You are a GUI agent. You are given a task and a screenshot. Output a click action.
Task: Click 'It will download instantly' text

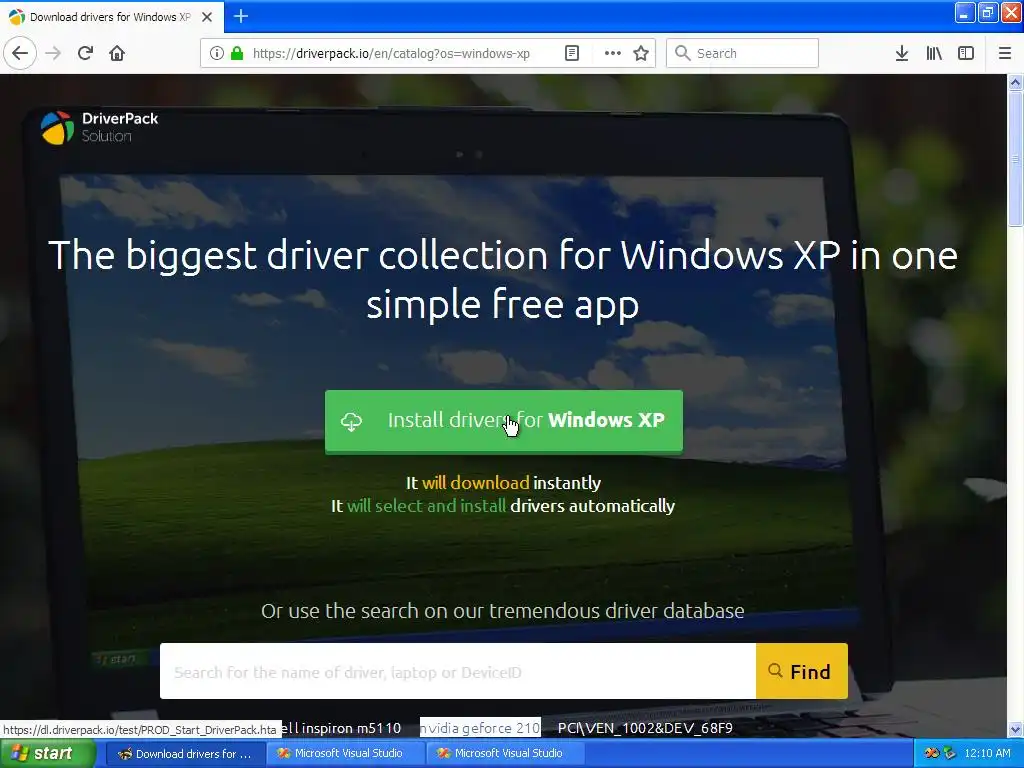pos(503,483)
